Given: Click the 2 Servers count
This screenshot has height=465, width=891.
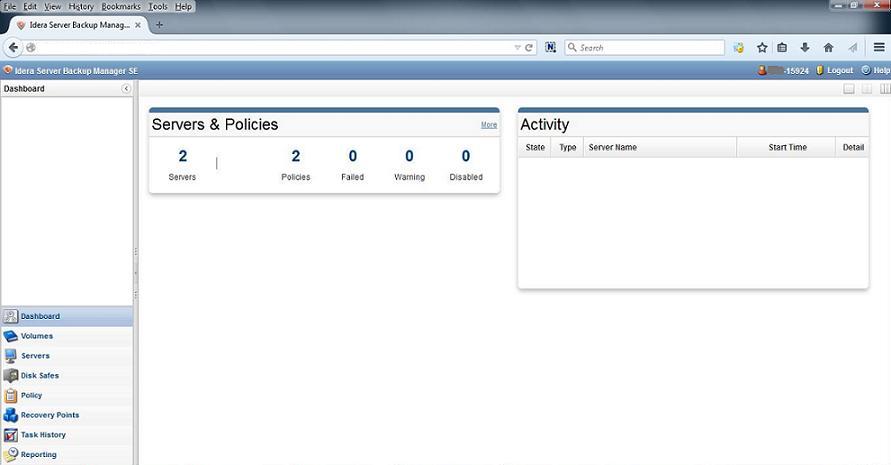Looking at the screenshot, I should [182, 156].
